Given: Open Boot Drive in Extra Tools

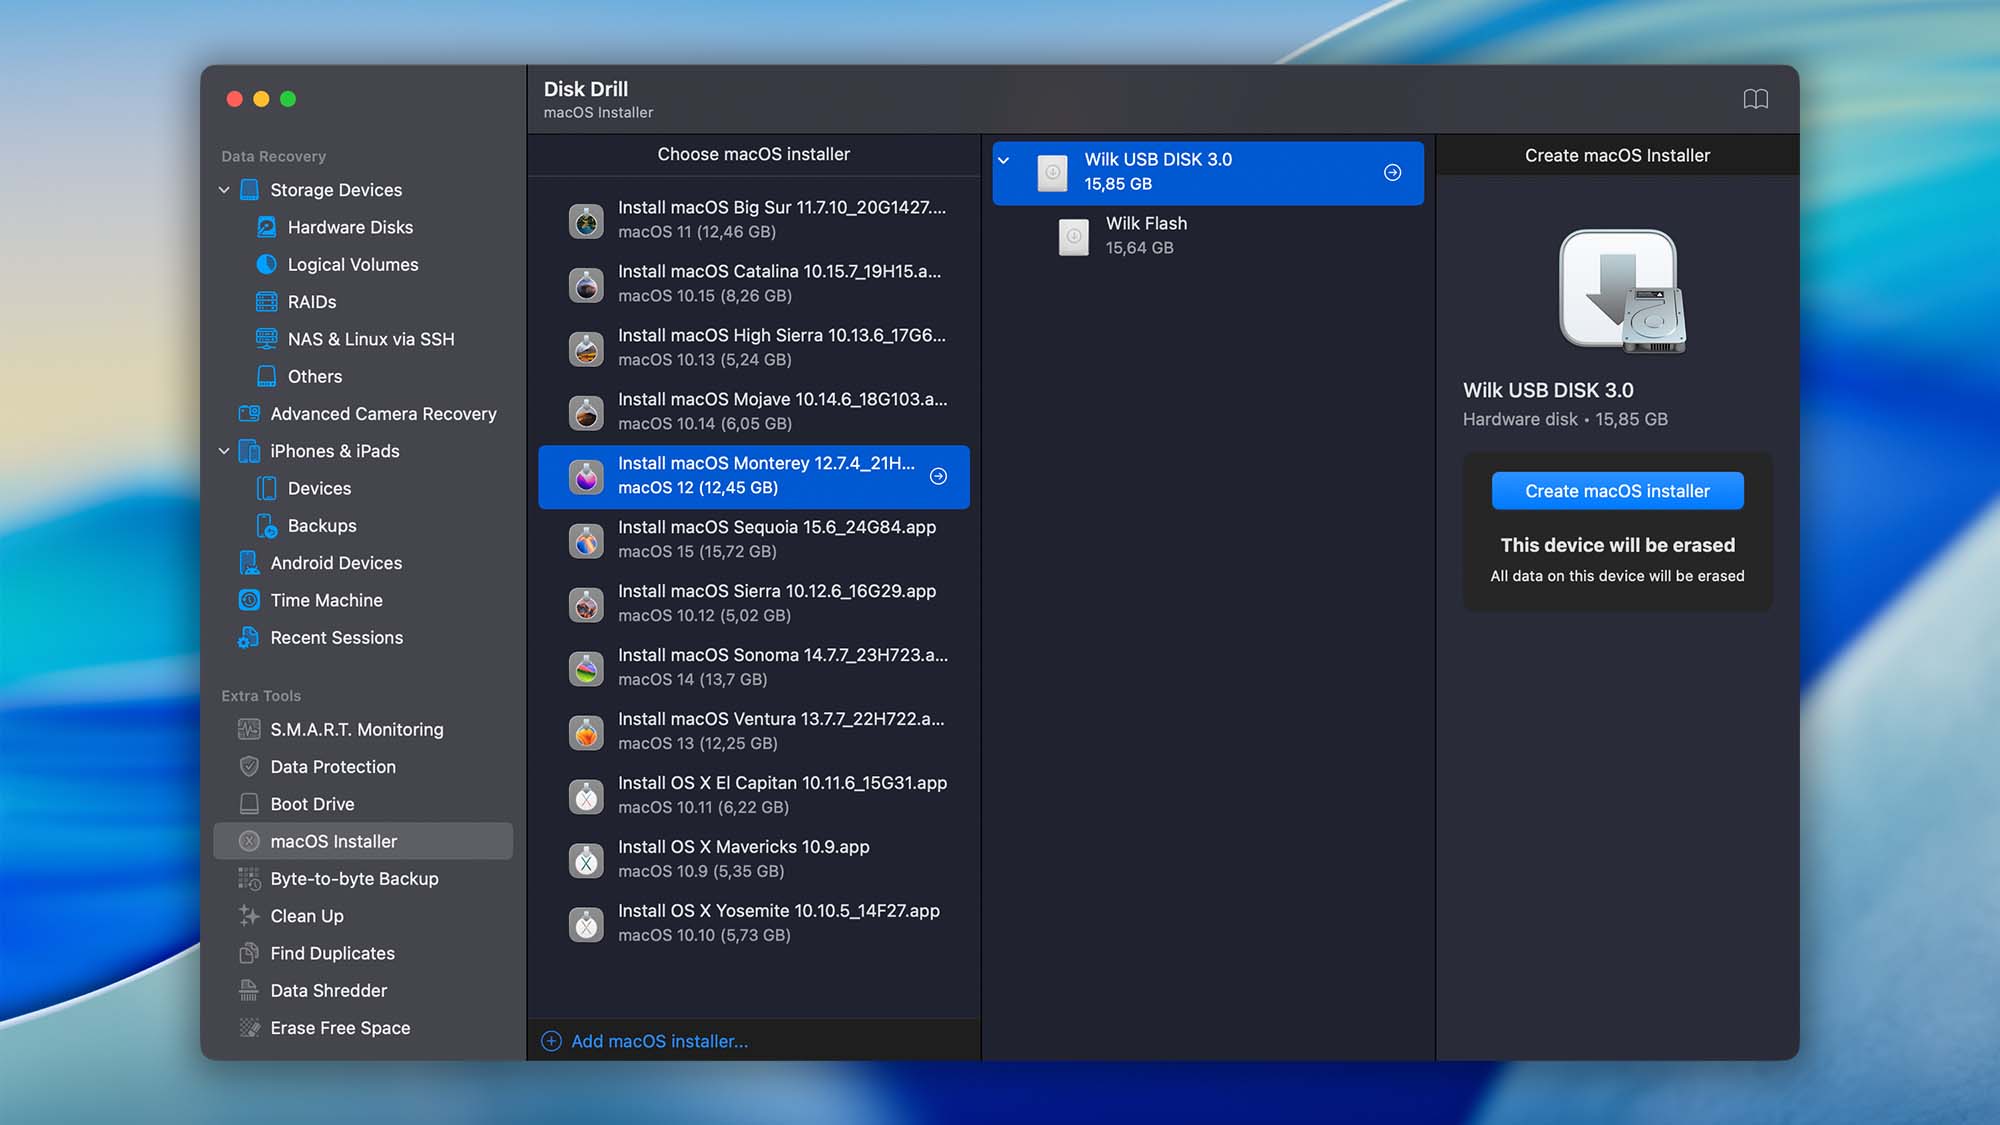Looking at the screenshot, I should (x=312, y=804).
